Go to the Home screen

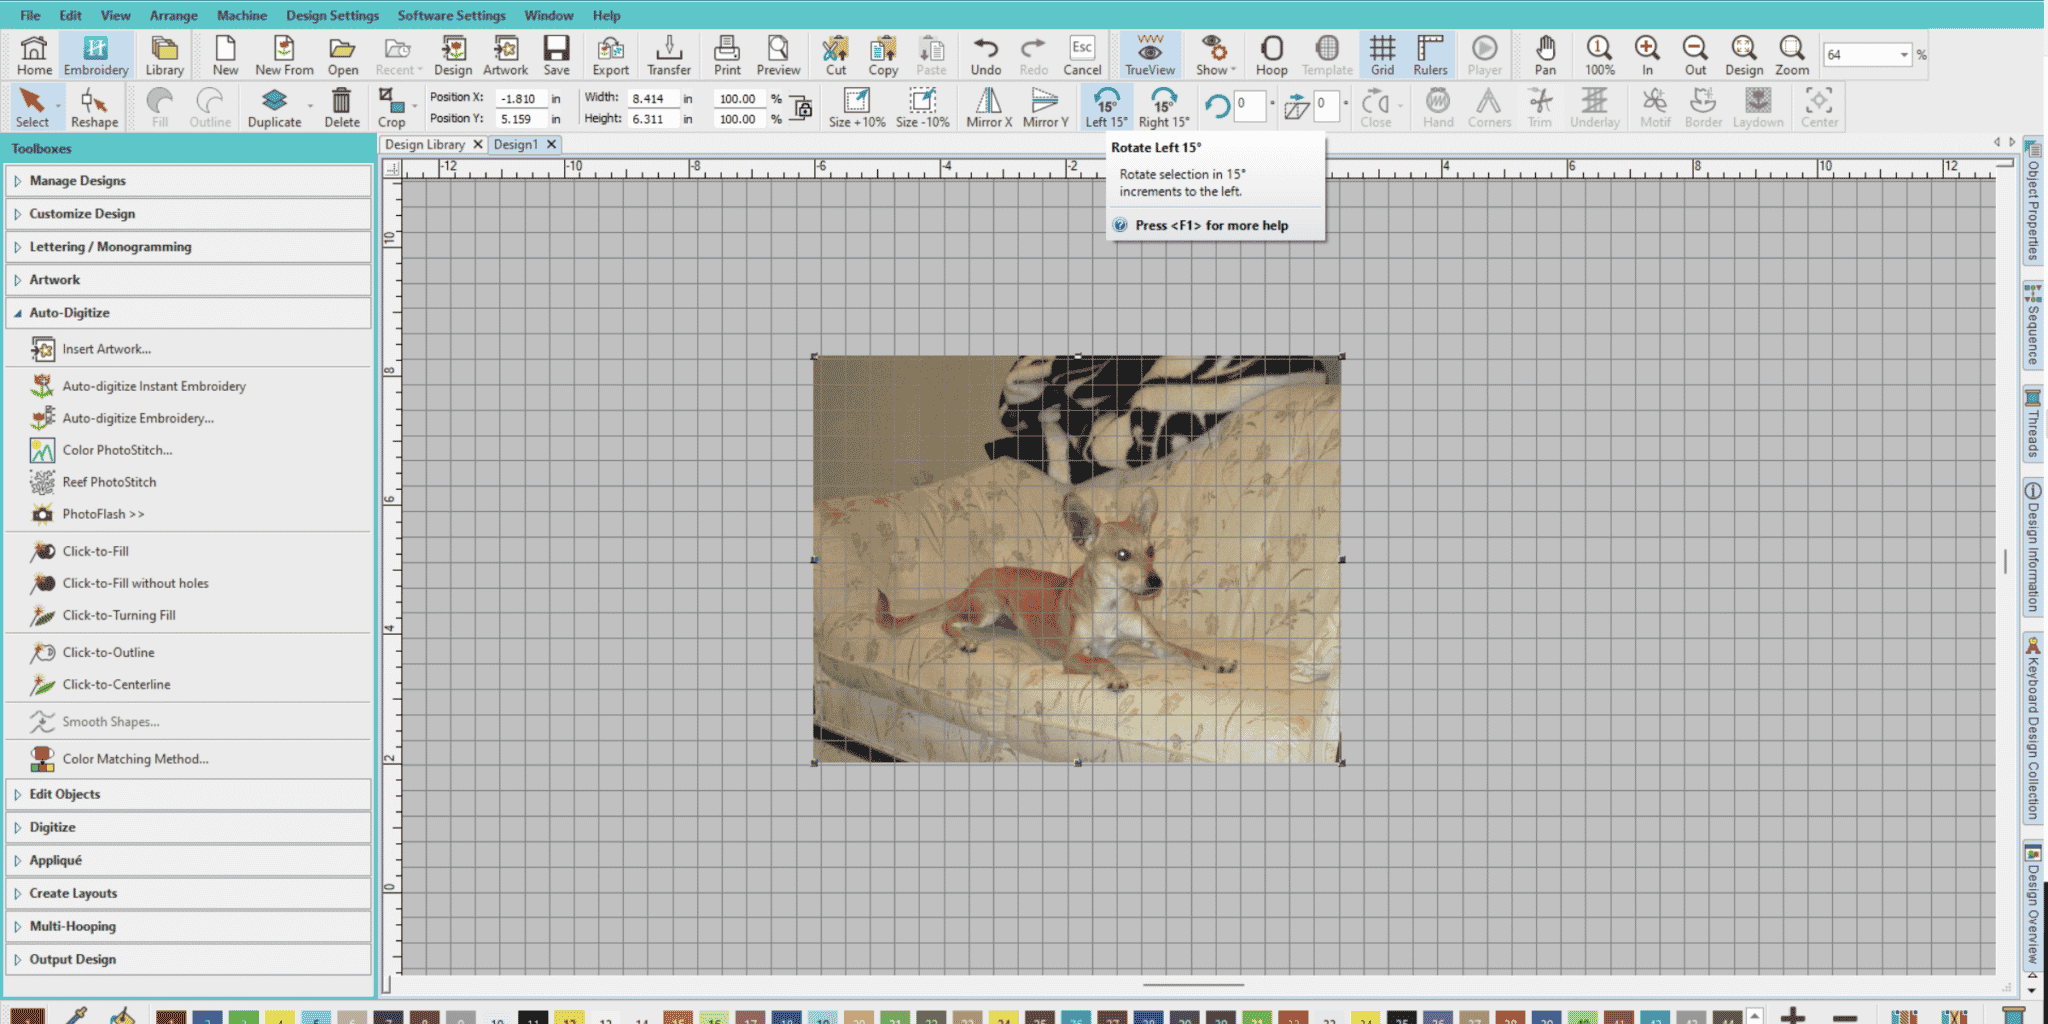click(34, 55)
